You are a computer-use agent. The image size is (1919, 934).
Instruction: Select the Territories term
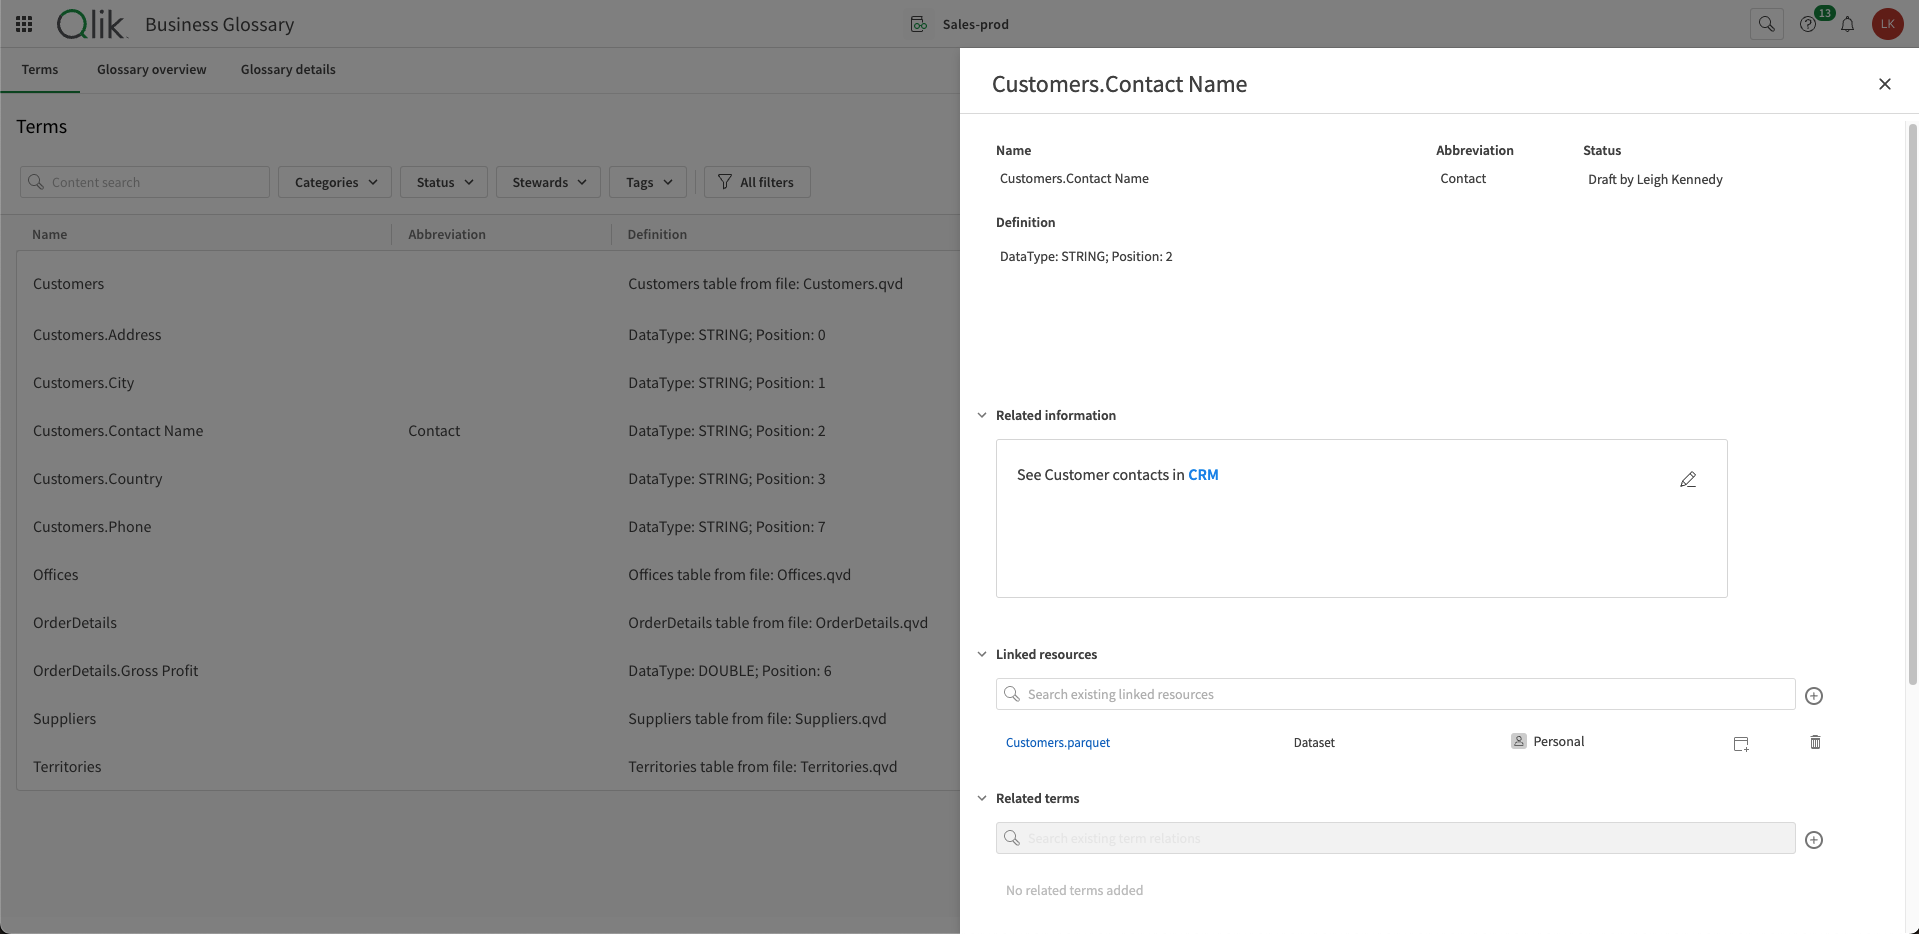(x=67, y=767)
